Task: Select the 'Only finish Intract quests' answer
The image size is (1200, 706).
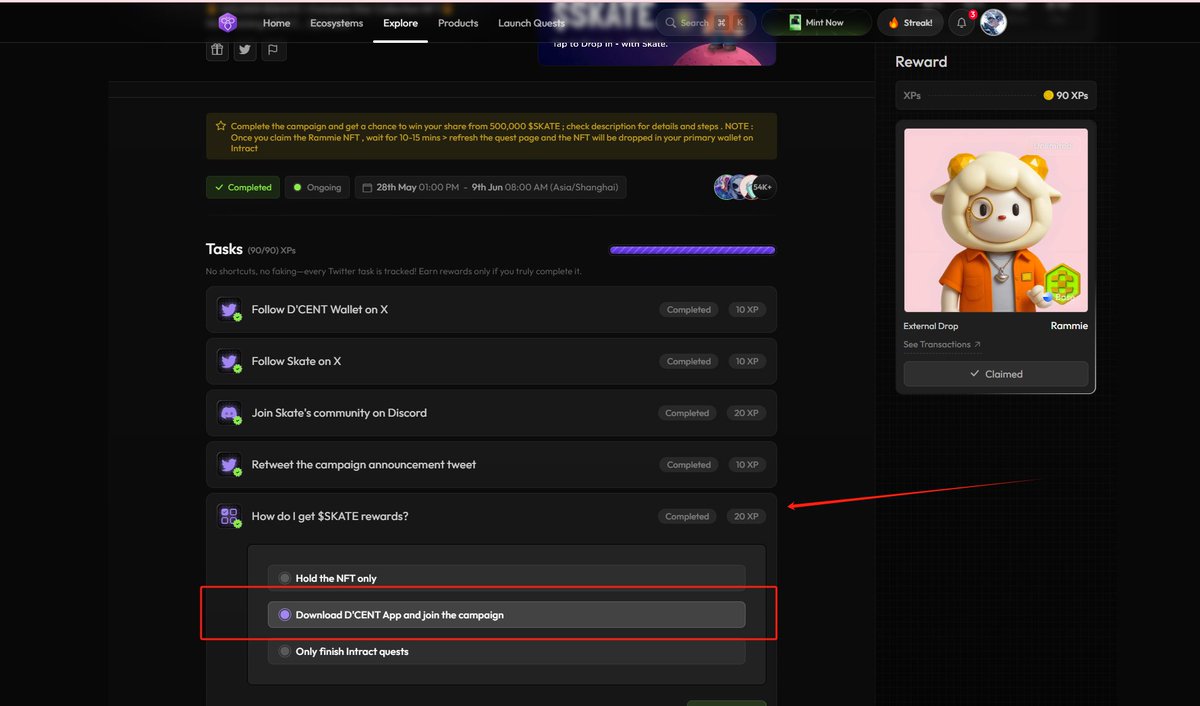Action: point(506,652)
